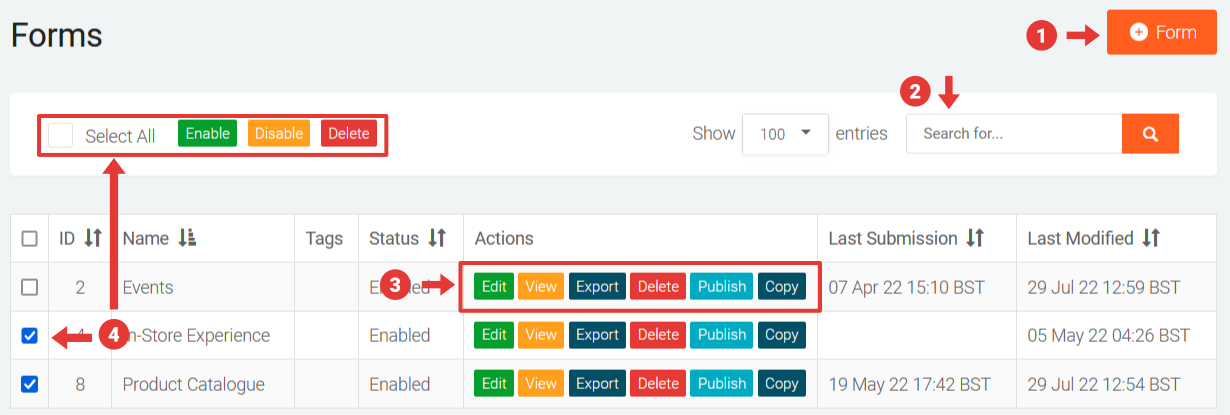Publish the Product Catalogue form
Image resolution: width=1230 pixels, height=415 pixels.
click(x=722, y=384)
